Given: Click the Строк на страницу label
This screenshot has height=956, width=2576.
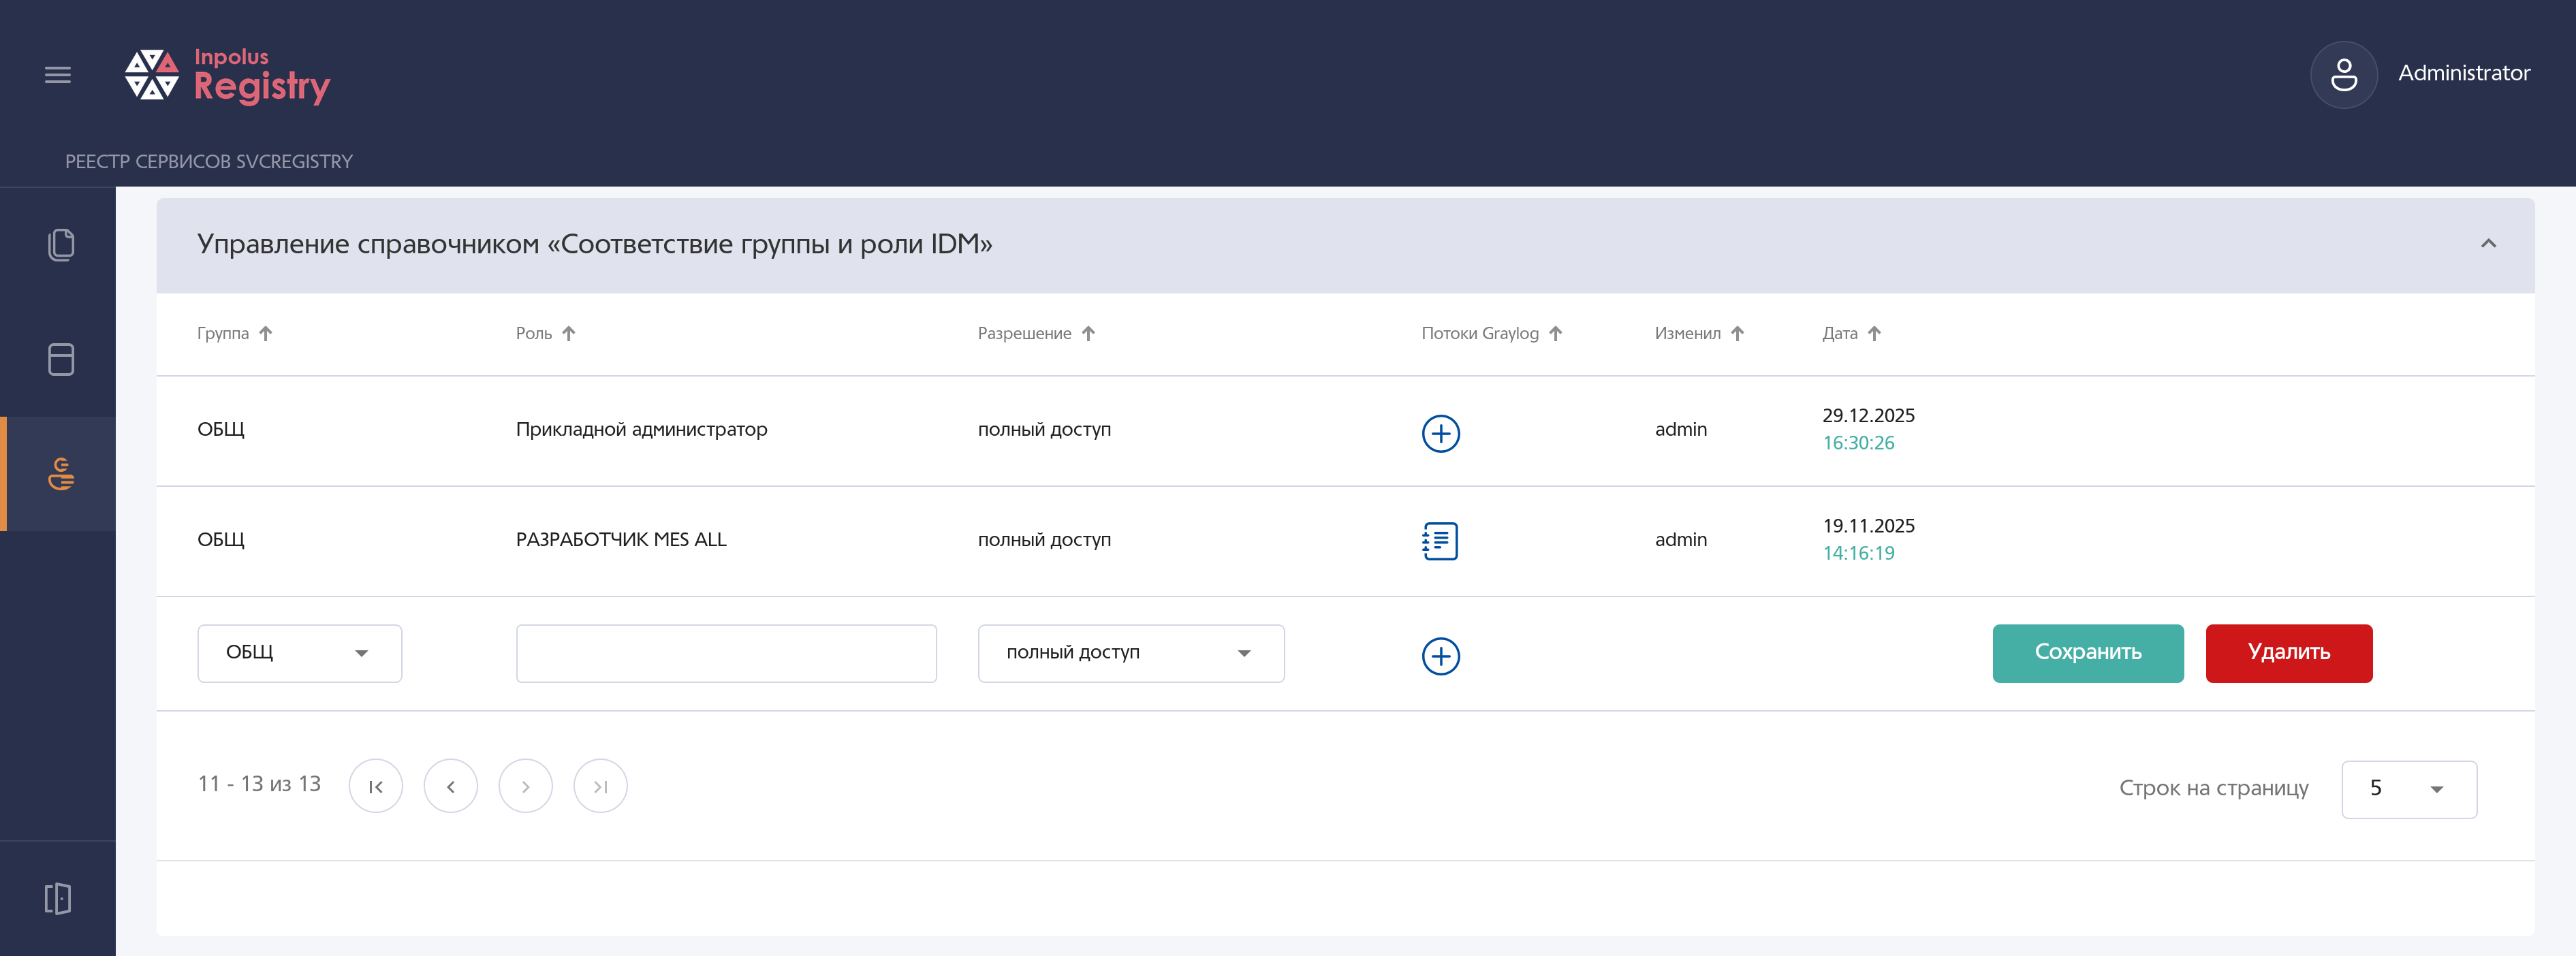Looking at the screenshot, I should (2214, 788).
